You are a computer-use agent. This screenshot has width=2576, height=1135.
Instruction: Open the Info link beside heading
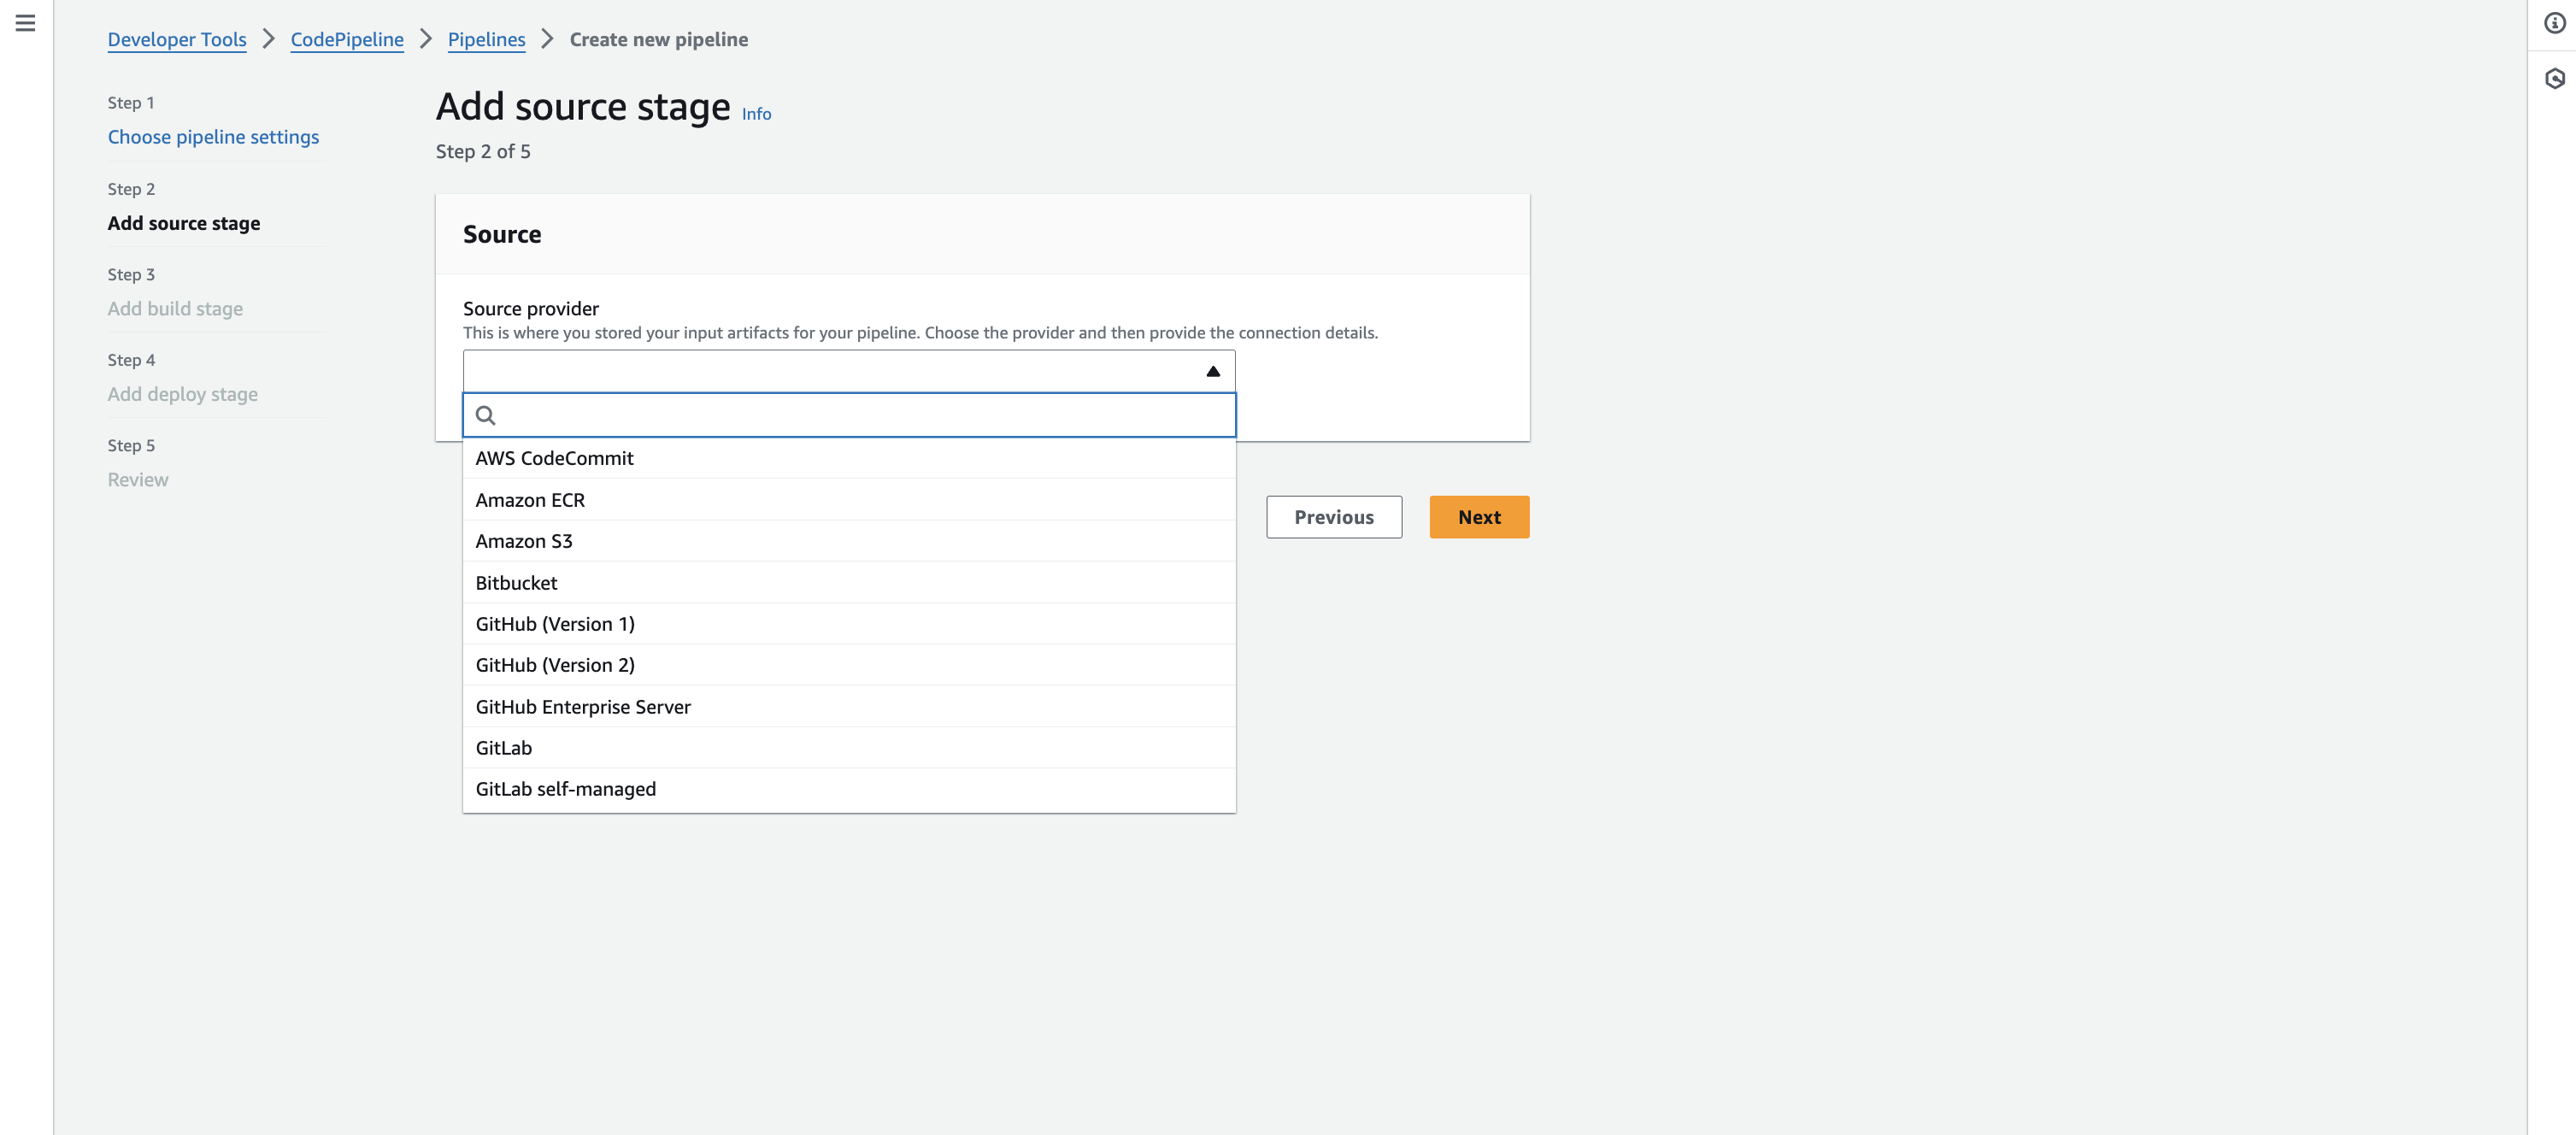756,114
